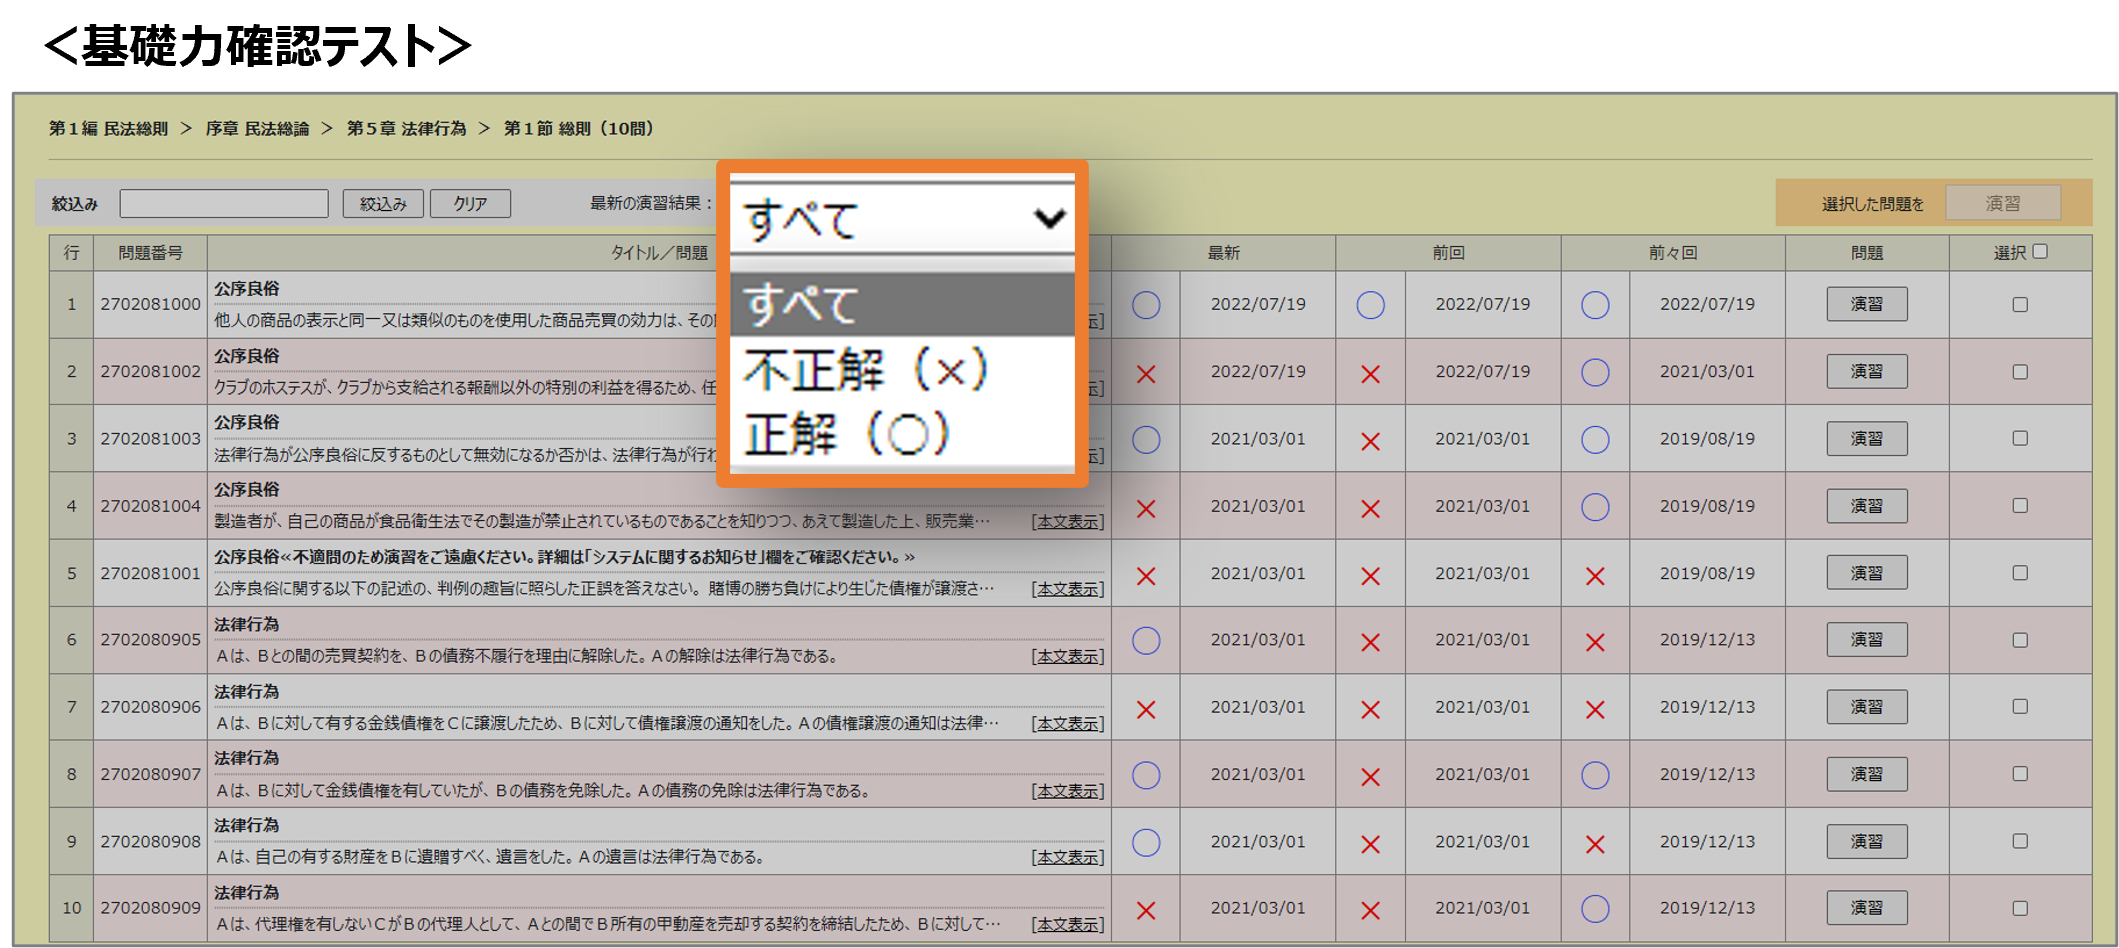Check the selection box for row 2
This screenshot has width=2119, height=948.
2020,371
